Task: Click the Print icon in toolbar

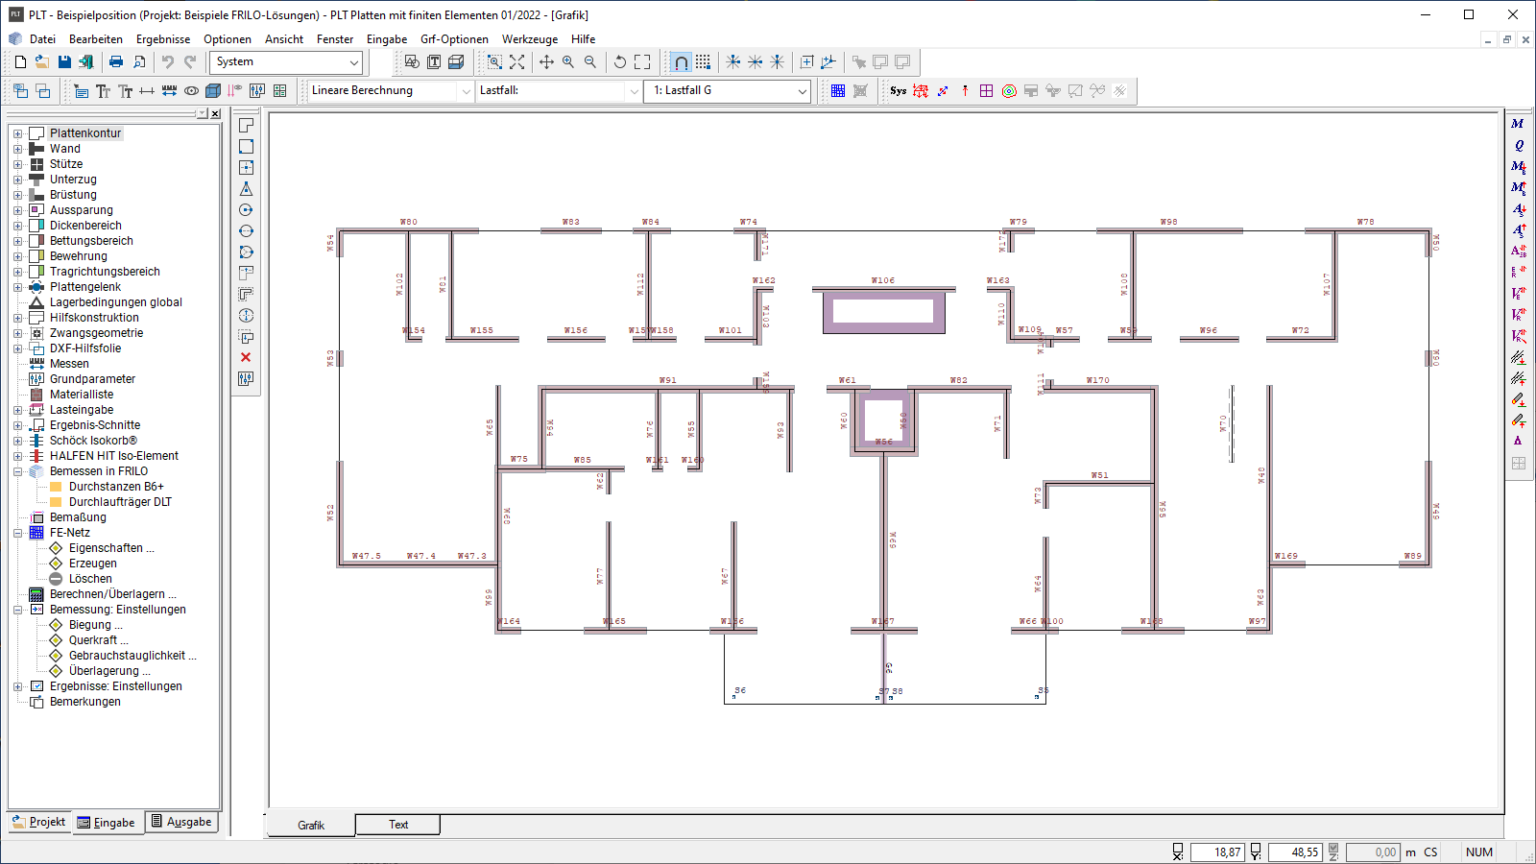Action: click(x=116, y=62)
